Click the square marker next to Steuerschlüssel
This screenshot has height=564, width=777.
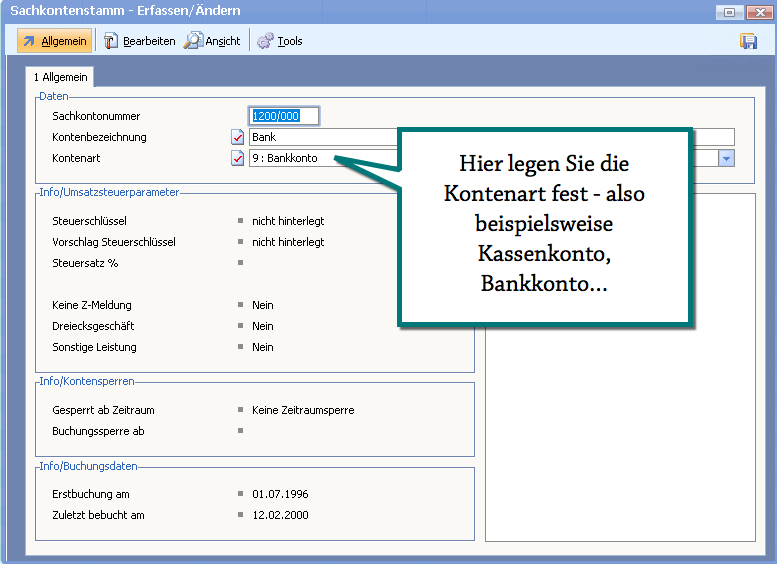[x=240, y=221]
